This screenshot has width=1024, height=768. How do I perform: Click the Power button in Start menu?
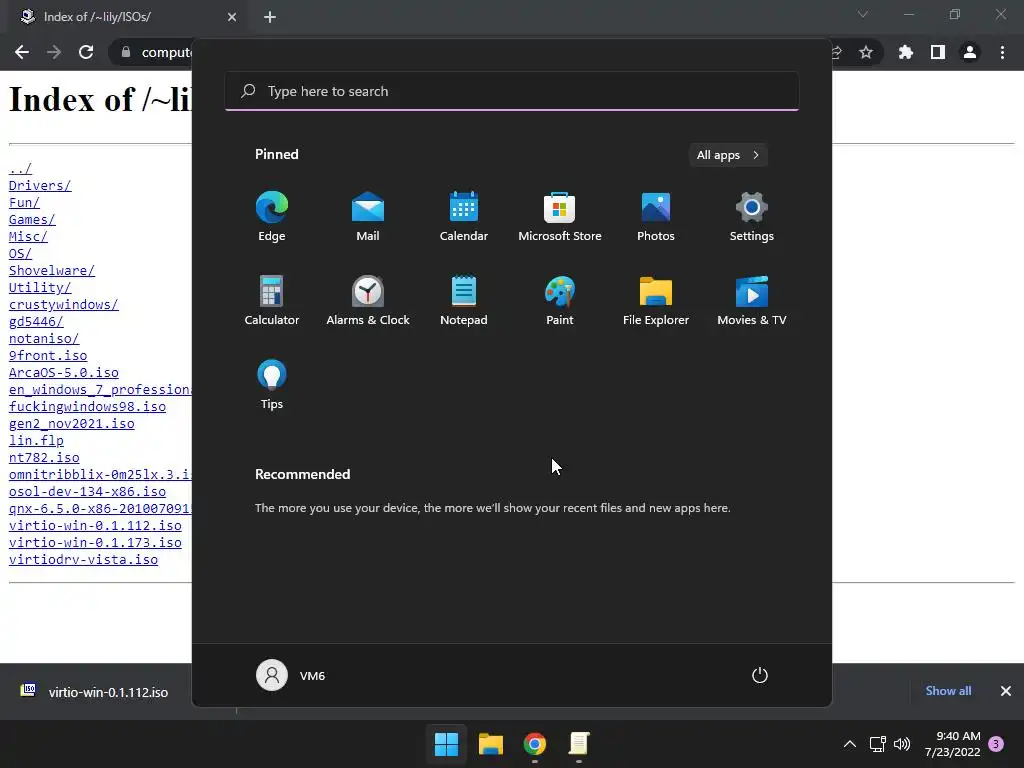point(760,675)
